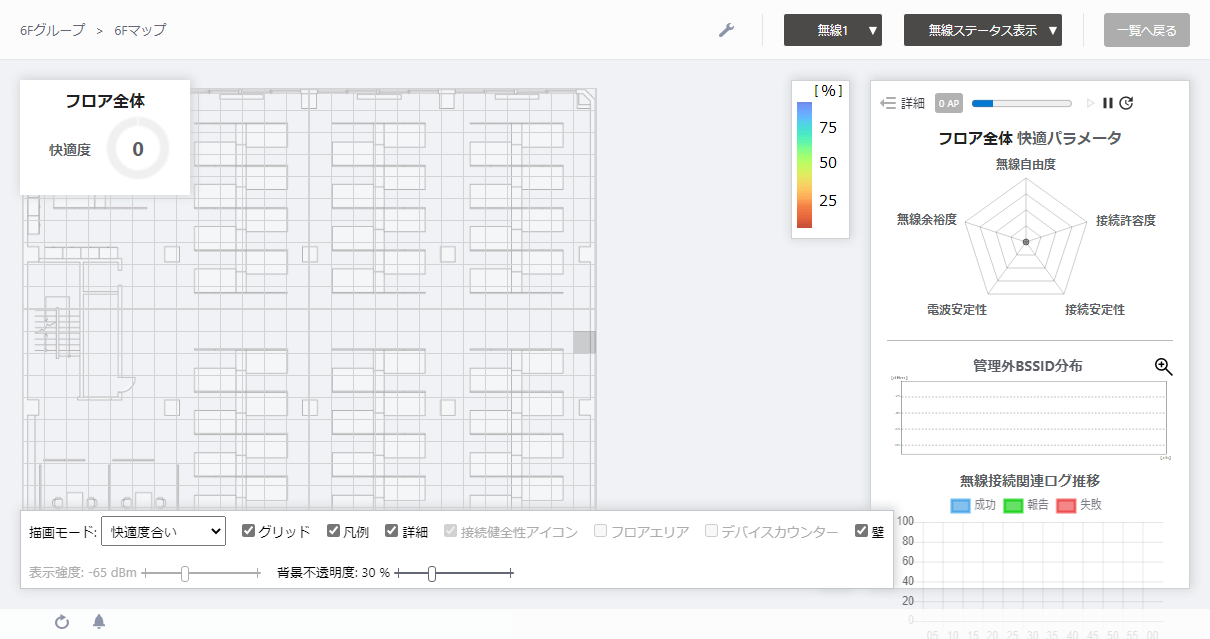Screen dimensions: 1210x639
Task: Adjust the 背景不透明度 slider handle
Action: click(x=432, y=573)
